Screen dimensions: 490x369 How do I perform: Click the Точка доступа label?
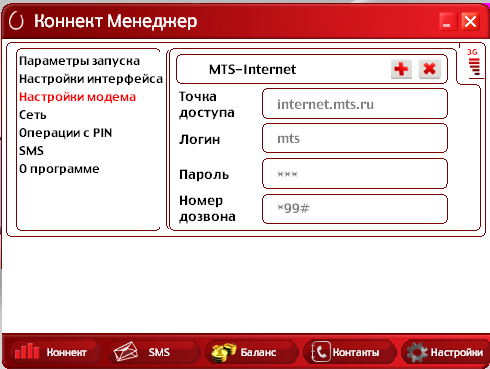click(207, 105)
